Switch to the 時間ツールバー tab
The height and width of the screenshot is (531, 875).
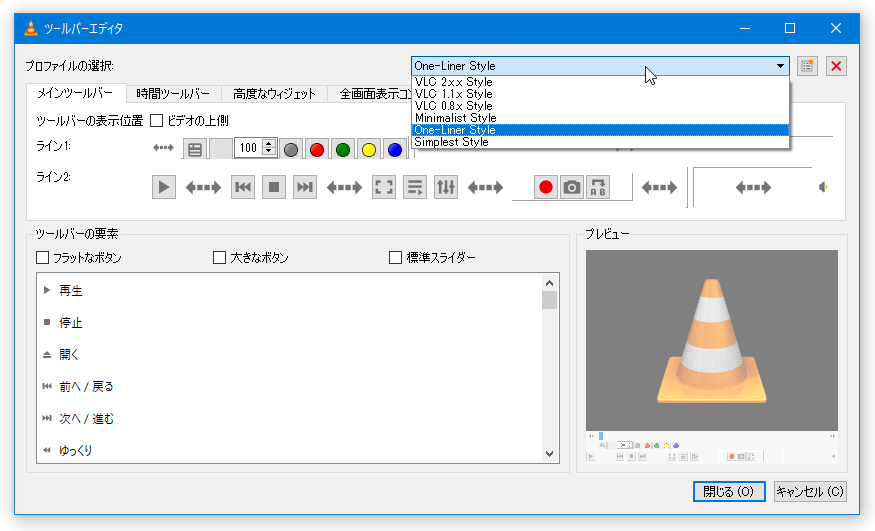[173, 94]
